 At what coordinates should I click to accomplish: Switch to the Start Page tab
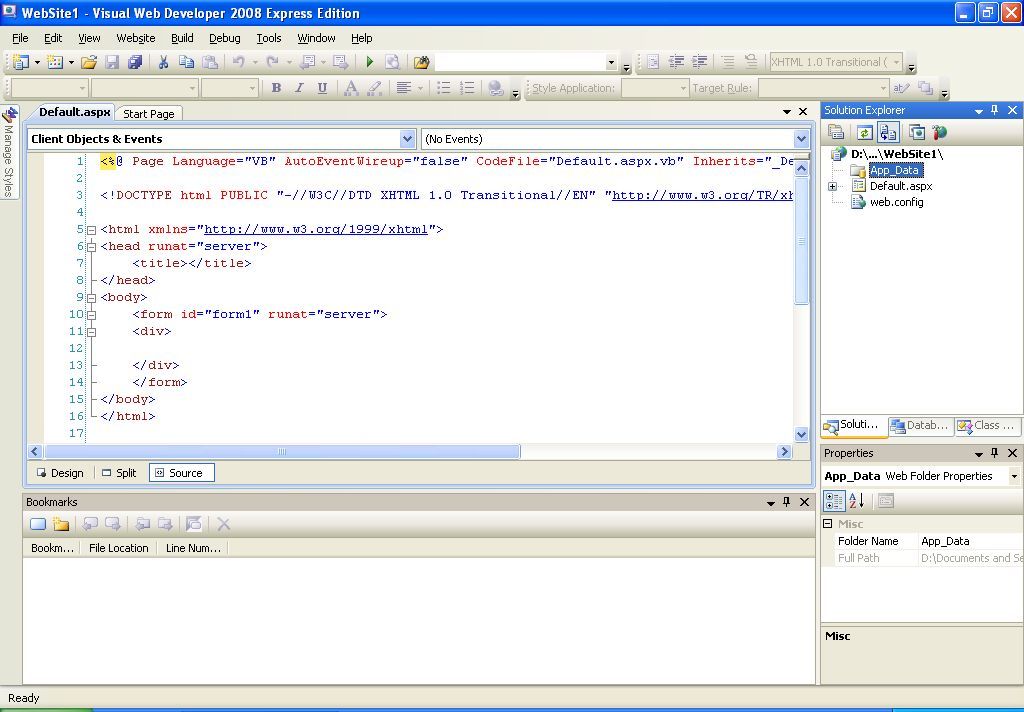point(149,114)
